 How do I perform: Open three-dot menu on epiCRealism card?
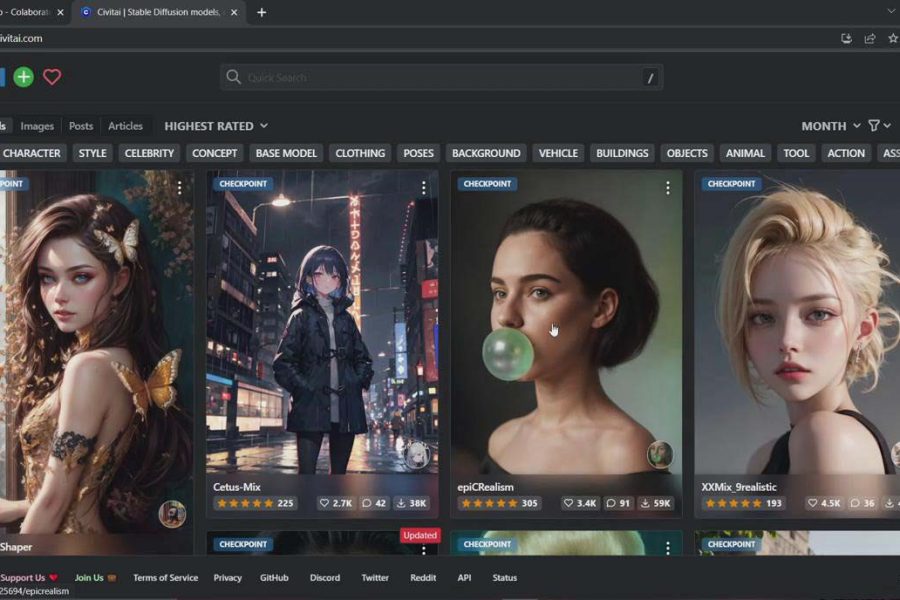click(668, 188)
